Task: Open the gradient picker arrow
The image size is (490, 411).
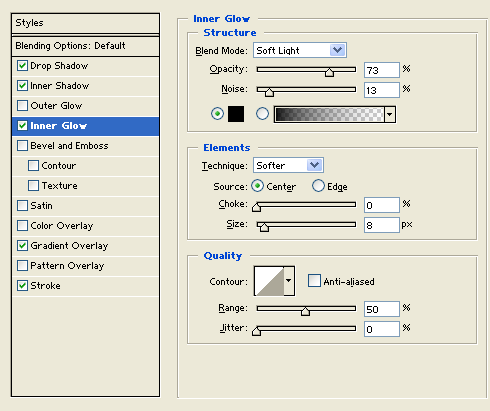Action: point(390,114)
